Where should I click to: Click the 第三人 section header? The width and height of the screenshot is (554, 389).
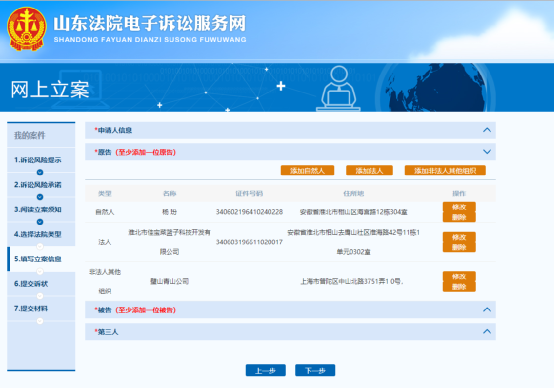(290, 332)
